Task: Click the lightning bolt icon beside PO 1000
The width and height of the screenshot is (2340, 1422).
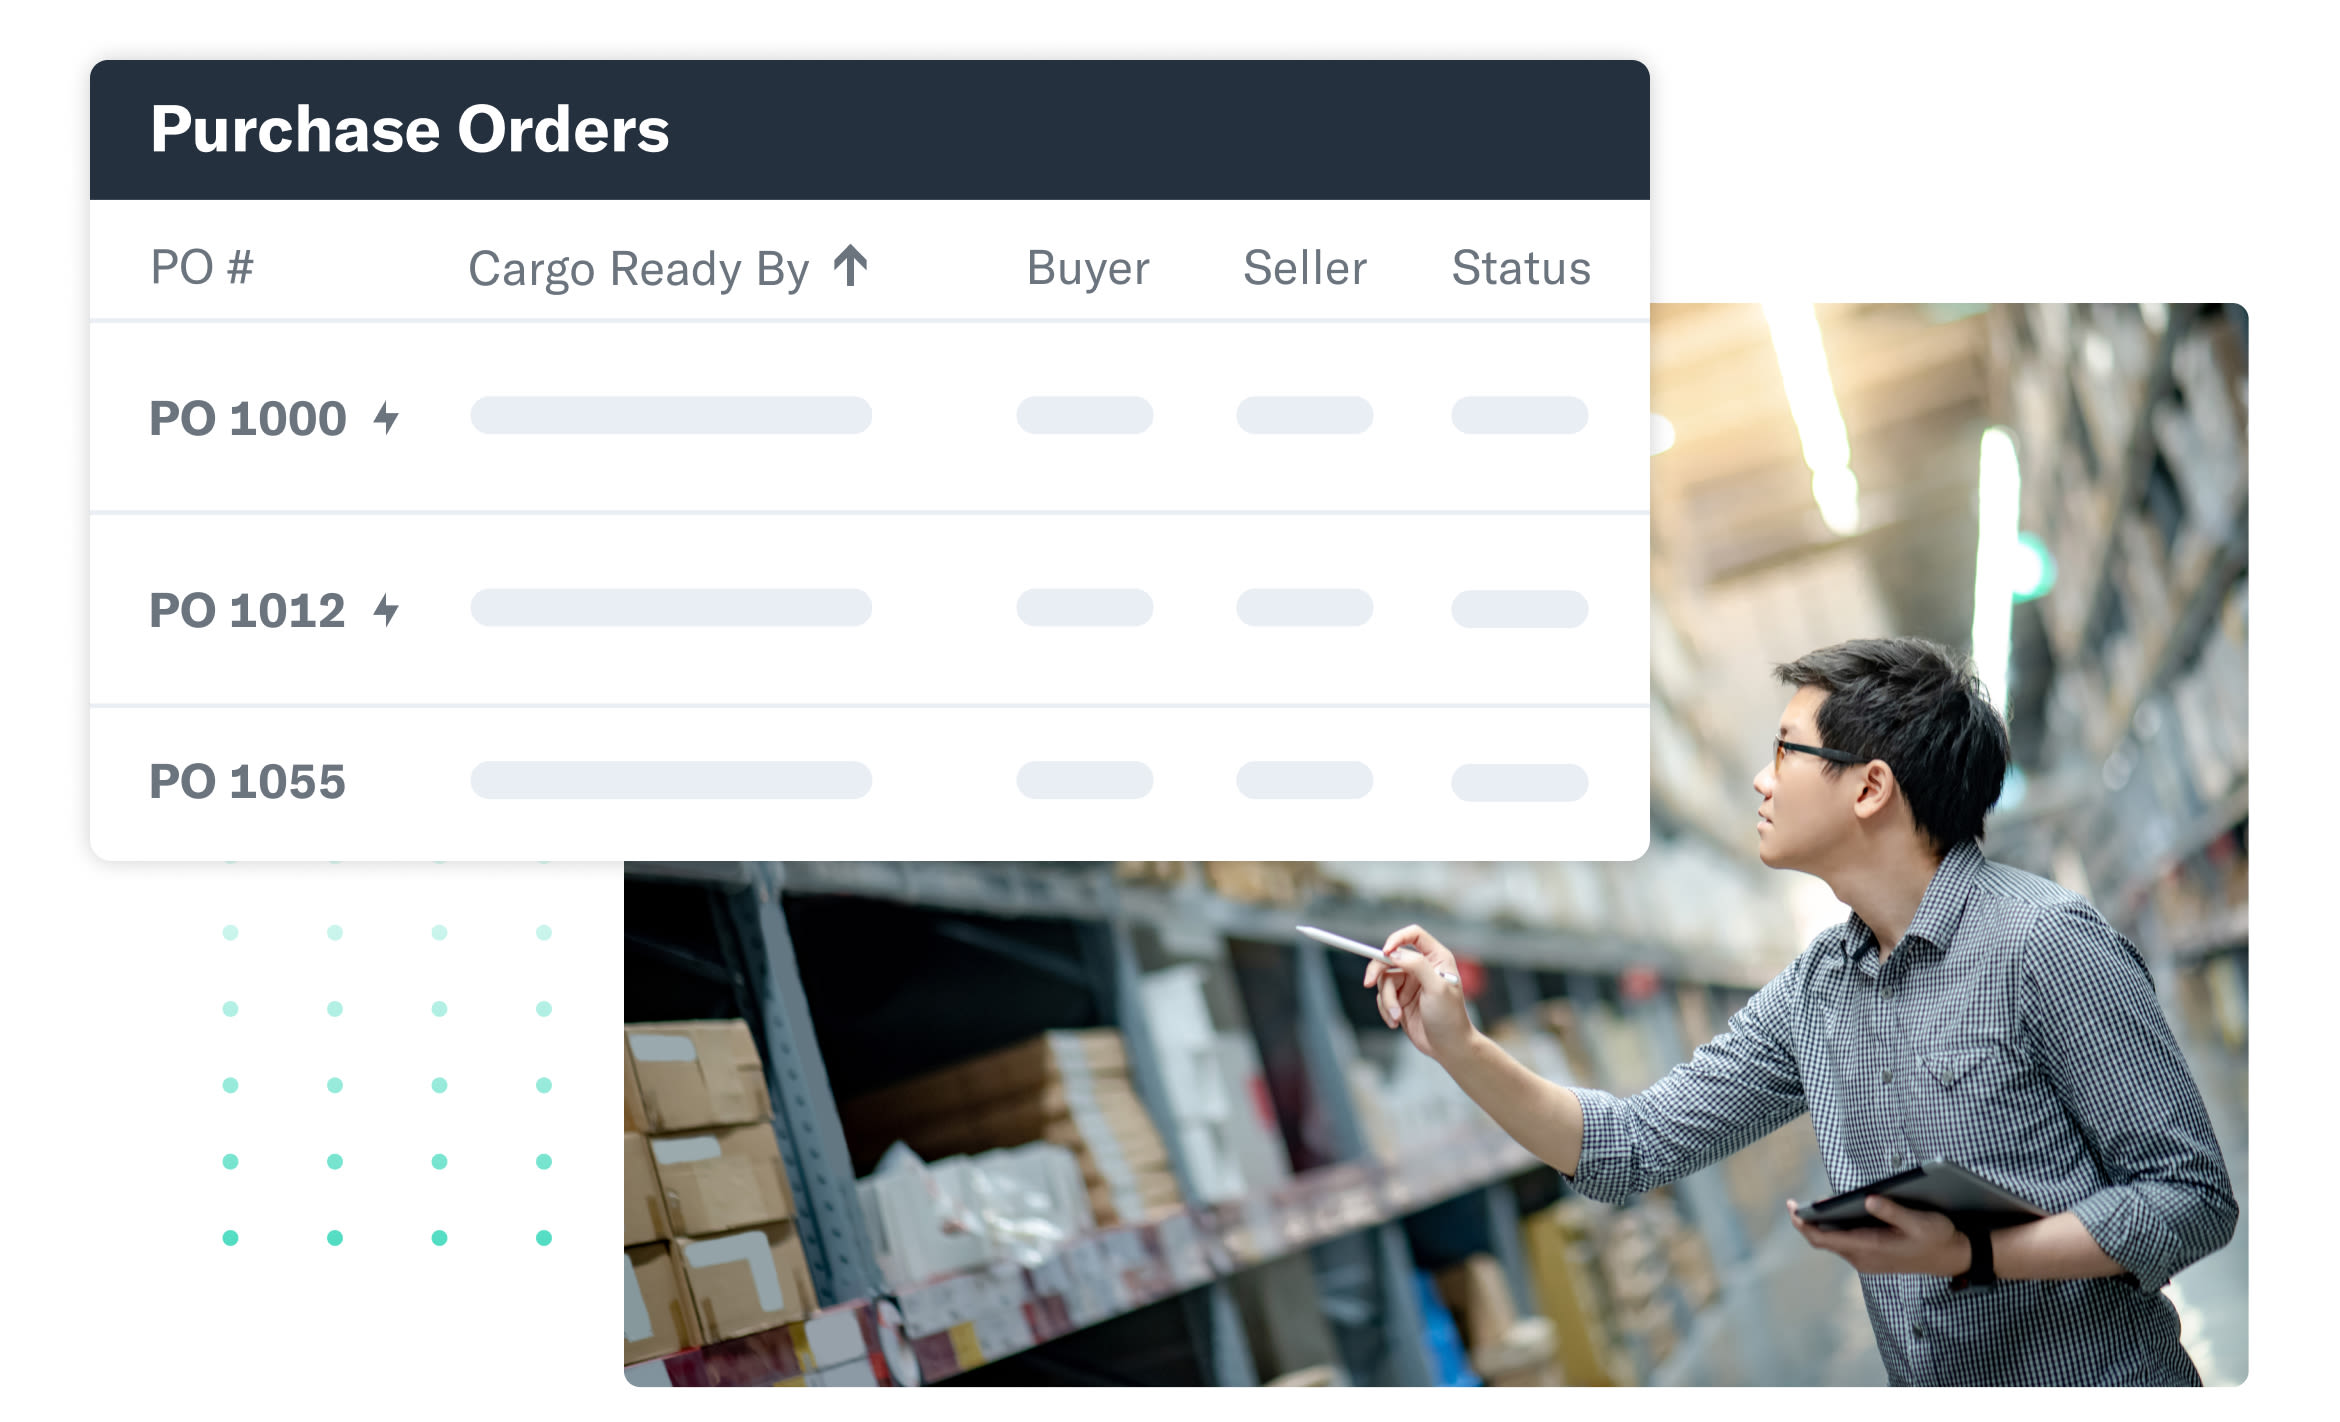Action: 386,418
